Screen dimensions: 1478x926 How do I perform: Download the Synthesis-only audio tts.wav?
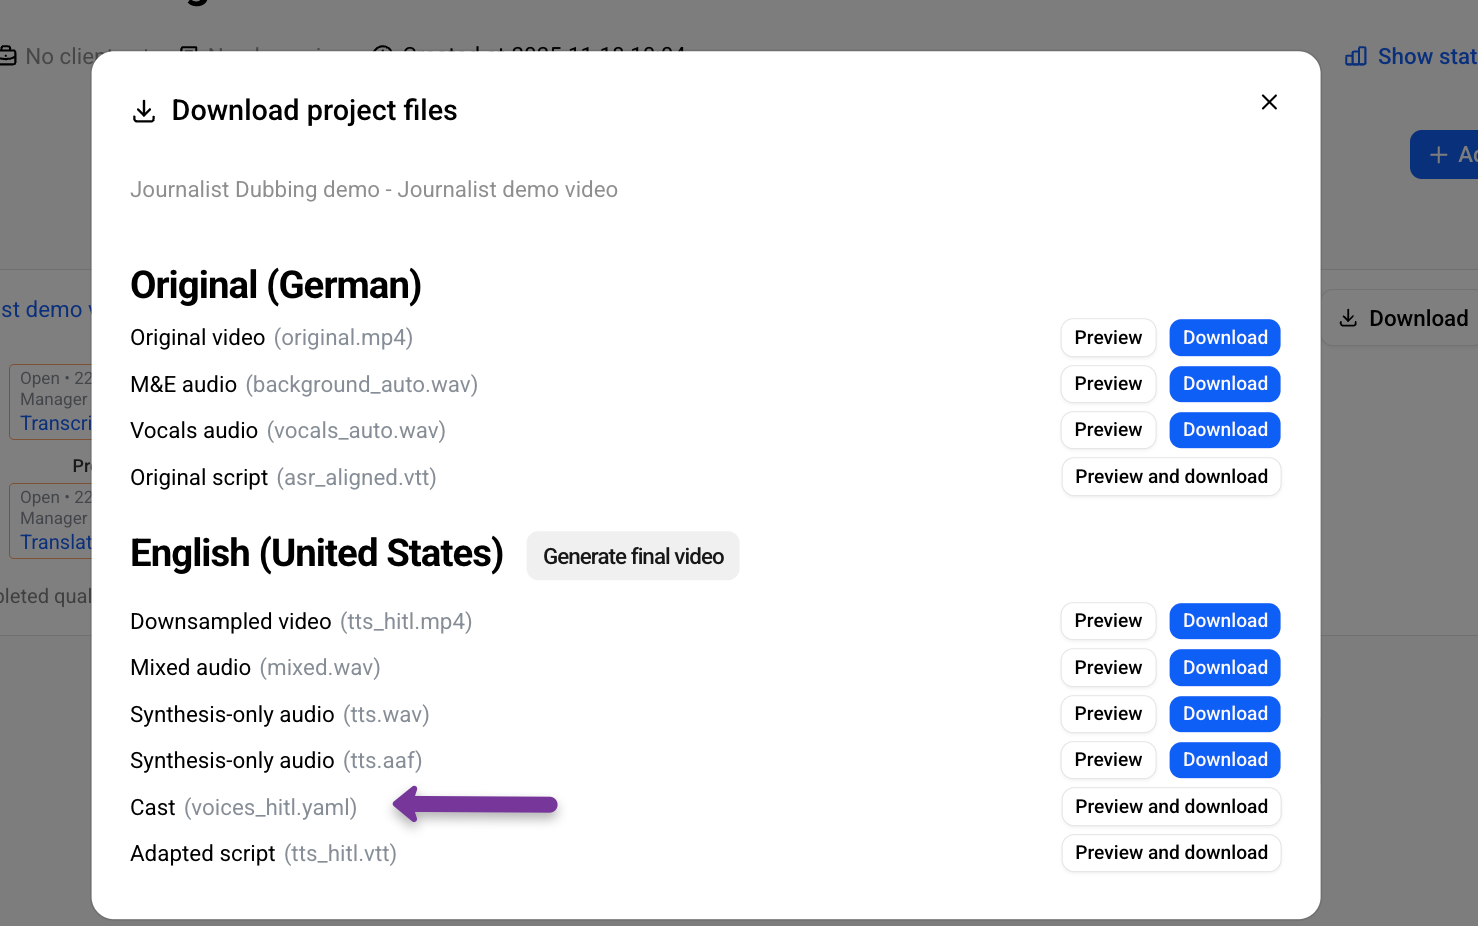[x=1225, y=714]
